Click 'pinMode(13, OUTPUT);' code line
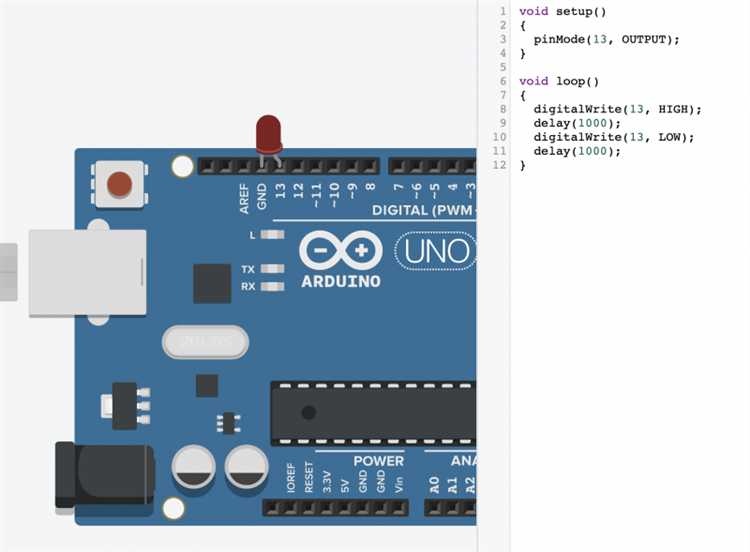Screen dimensions: 750x552 point(607,39)
